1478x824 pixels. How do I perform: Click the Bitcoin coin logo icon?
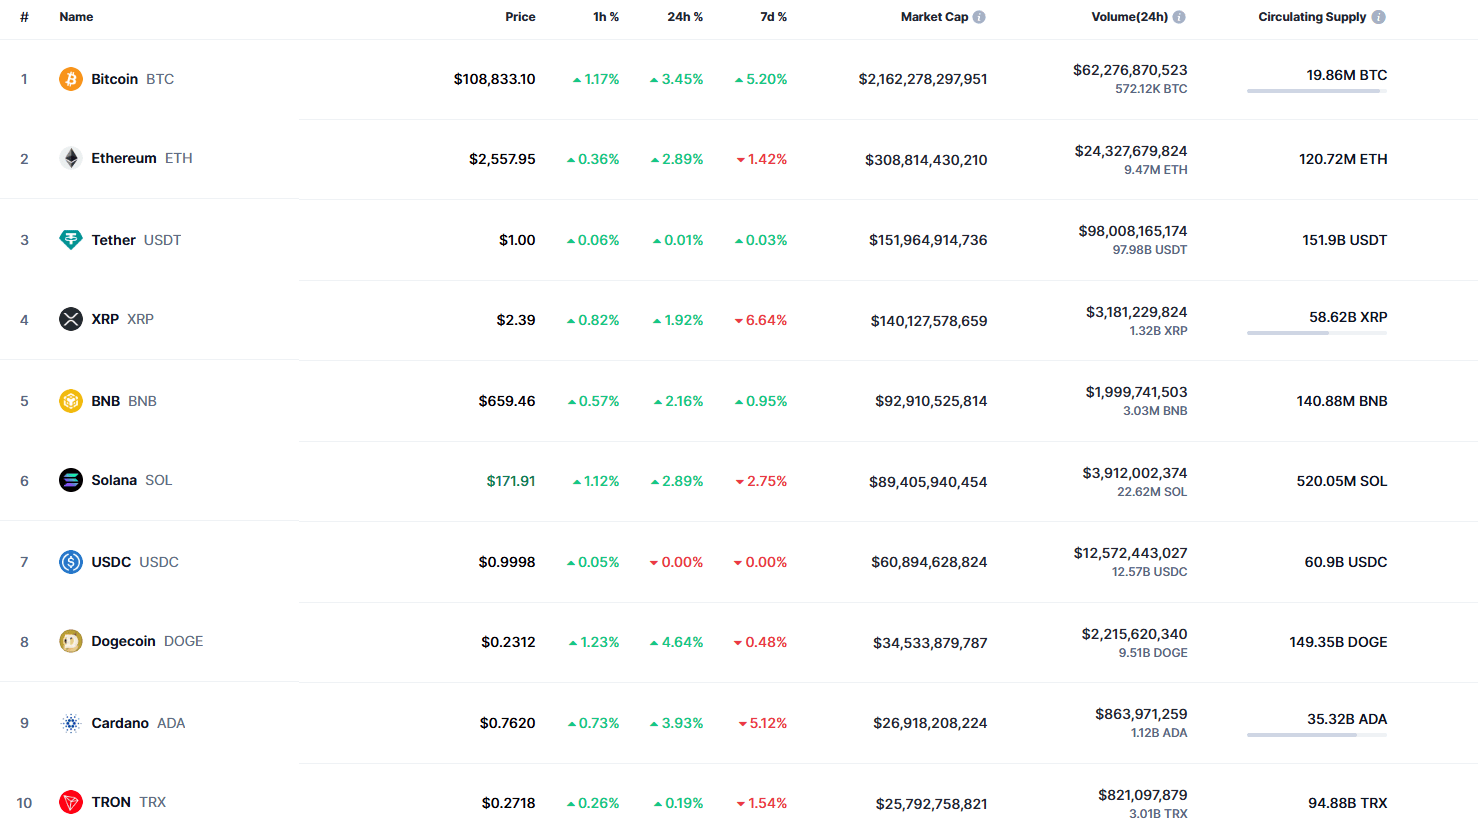70,79
